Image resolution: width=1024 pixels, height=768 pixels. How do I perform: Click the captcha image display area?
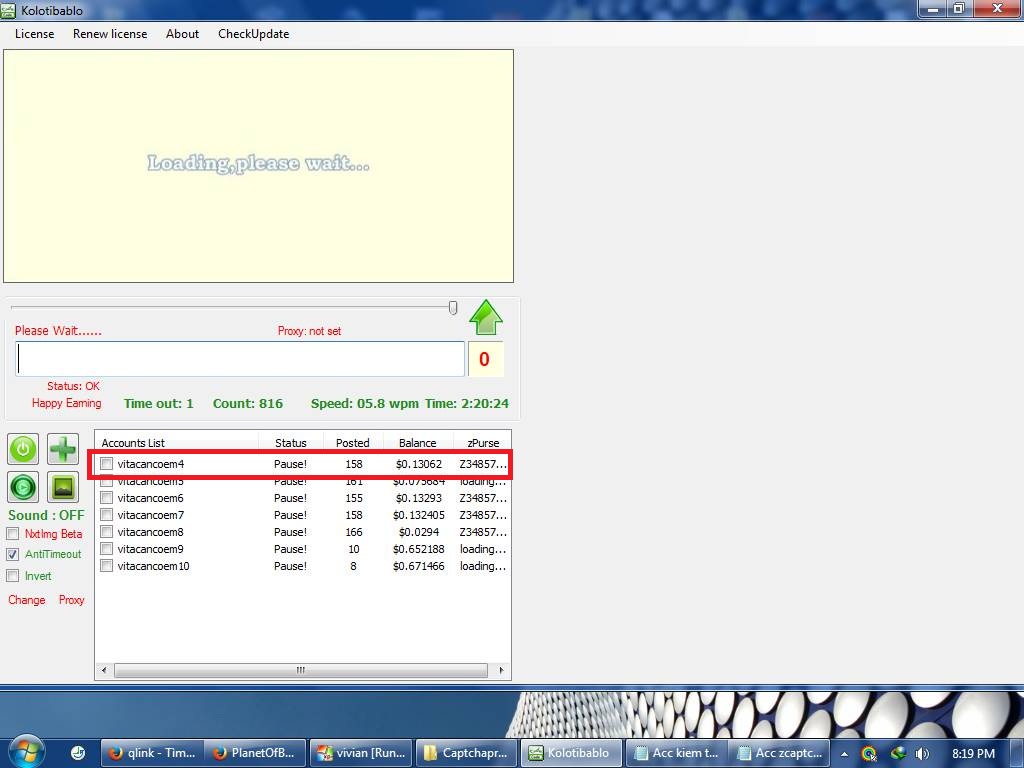click(x=259, y=166)
